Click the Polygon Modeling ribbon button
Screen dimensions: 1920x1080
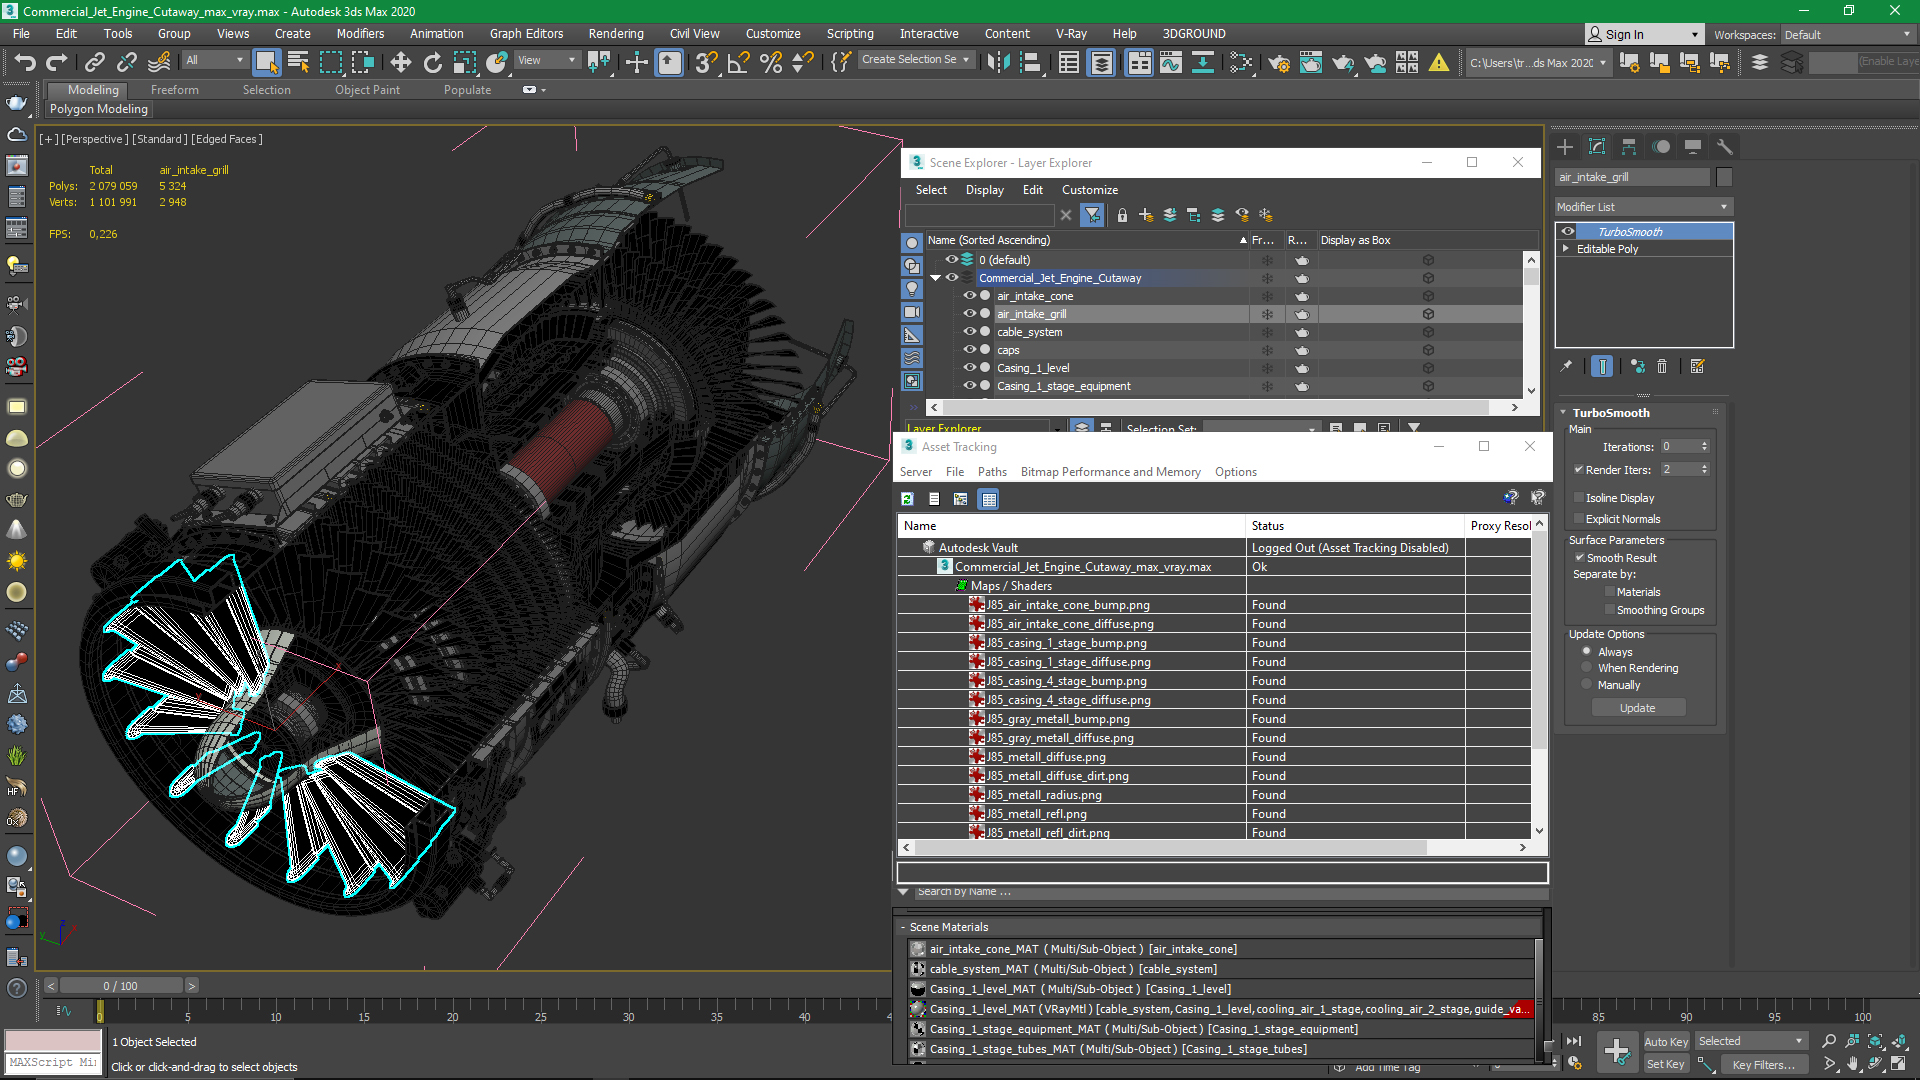(99, 109)
